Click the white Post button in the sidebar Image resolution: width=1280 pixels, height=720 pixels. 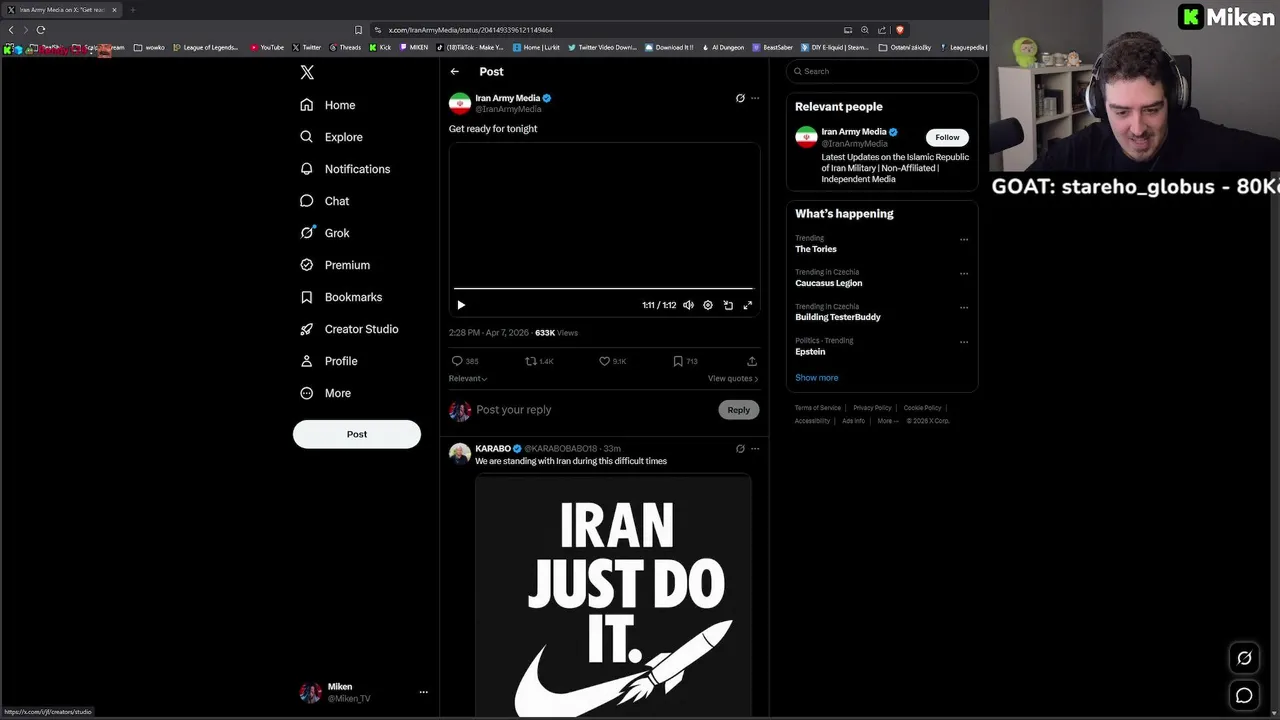tap(357, 434)
